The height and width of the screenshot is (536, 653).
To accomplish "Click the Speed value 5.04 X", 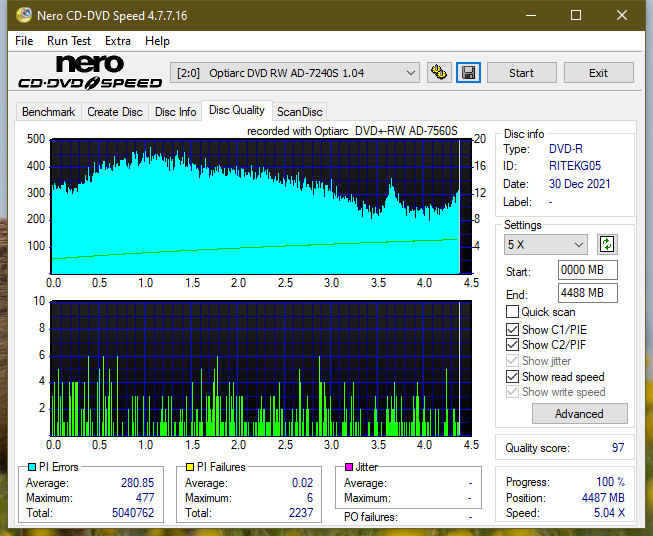I will (609, 513).
